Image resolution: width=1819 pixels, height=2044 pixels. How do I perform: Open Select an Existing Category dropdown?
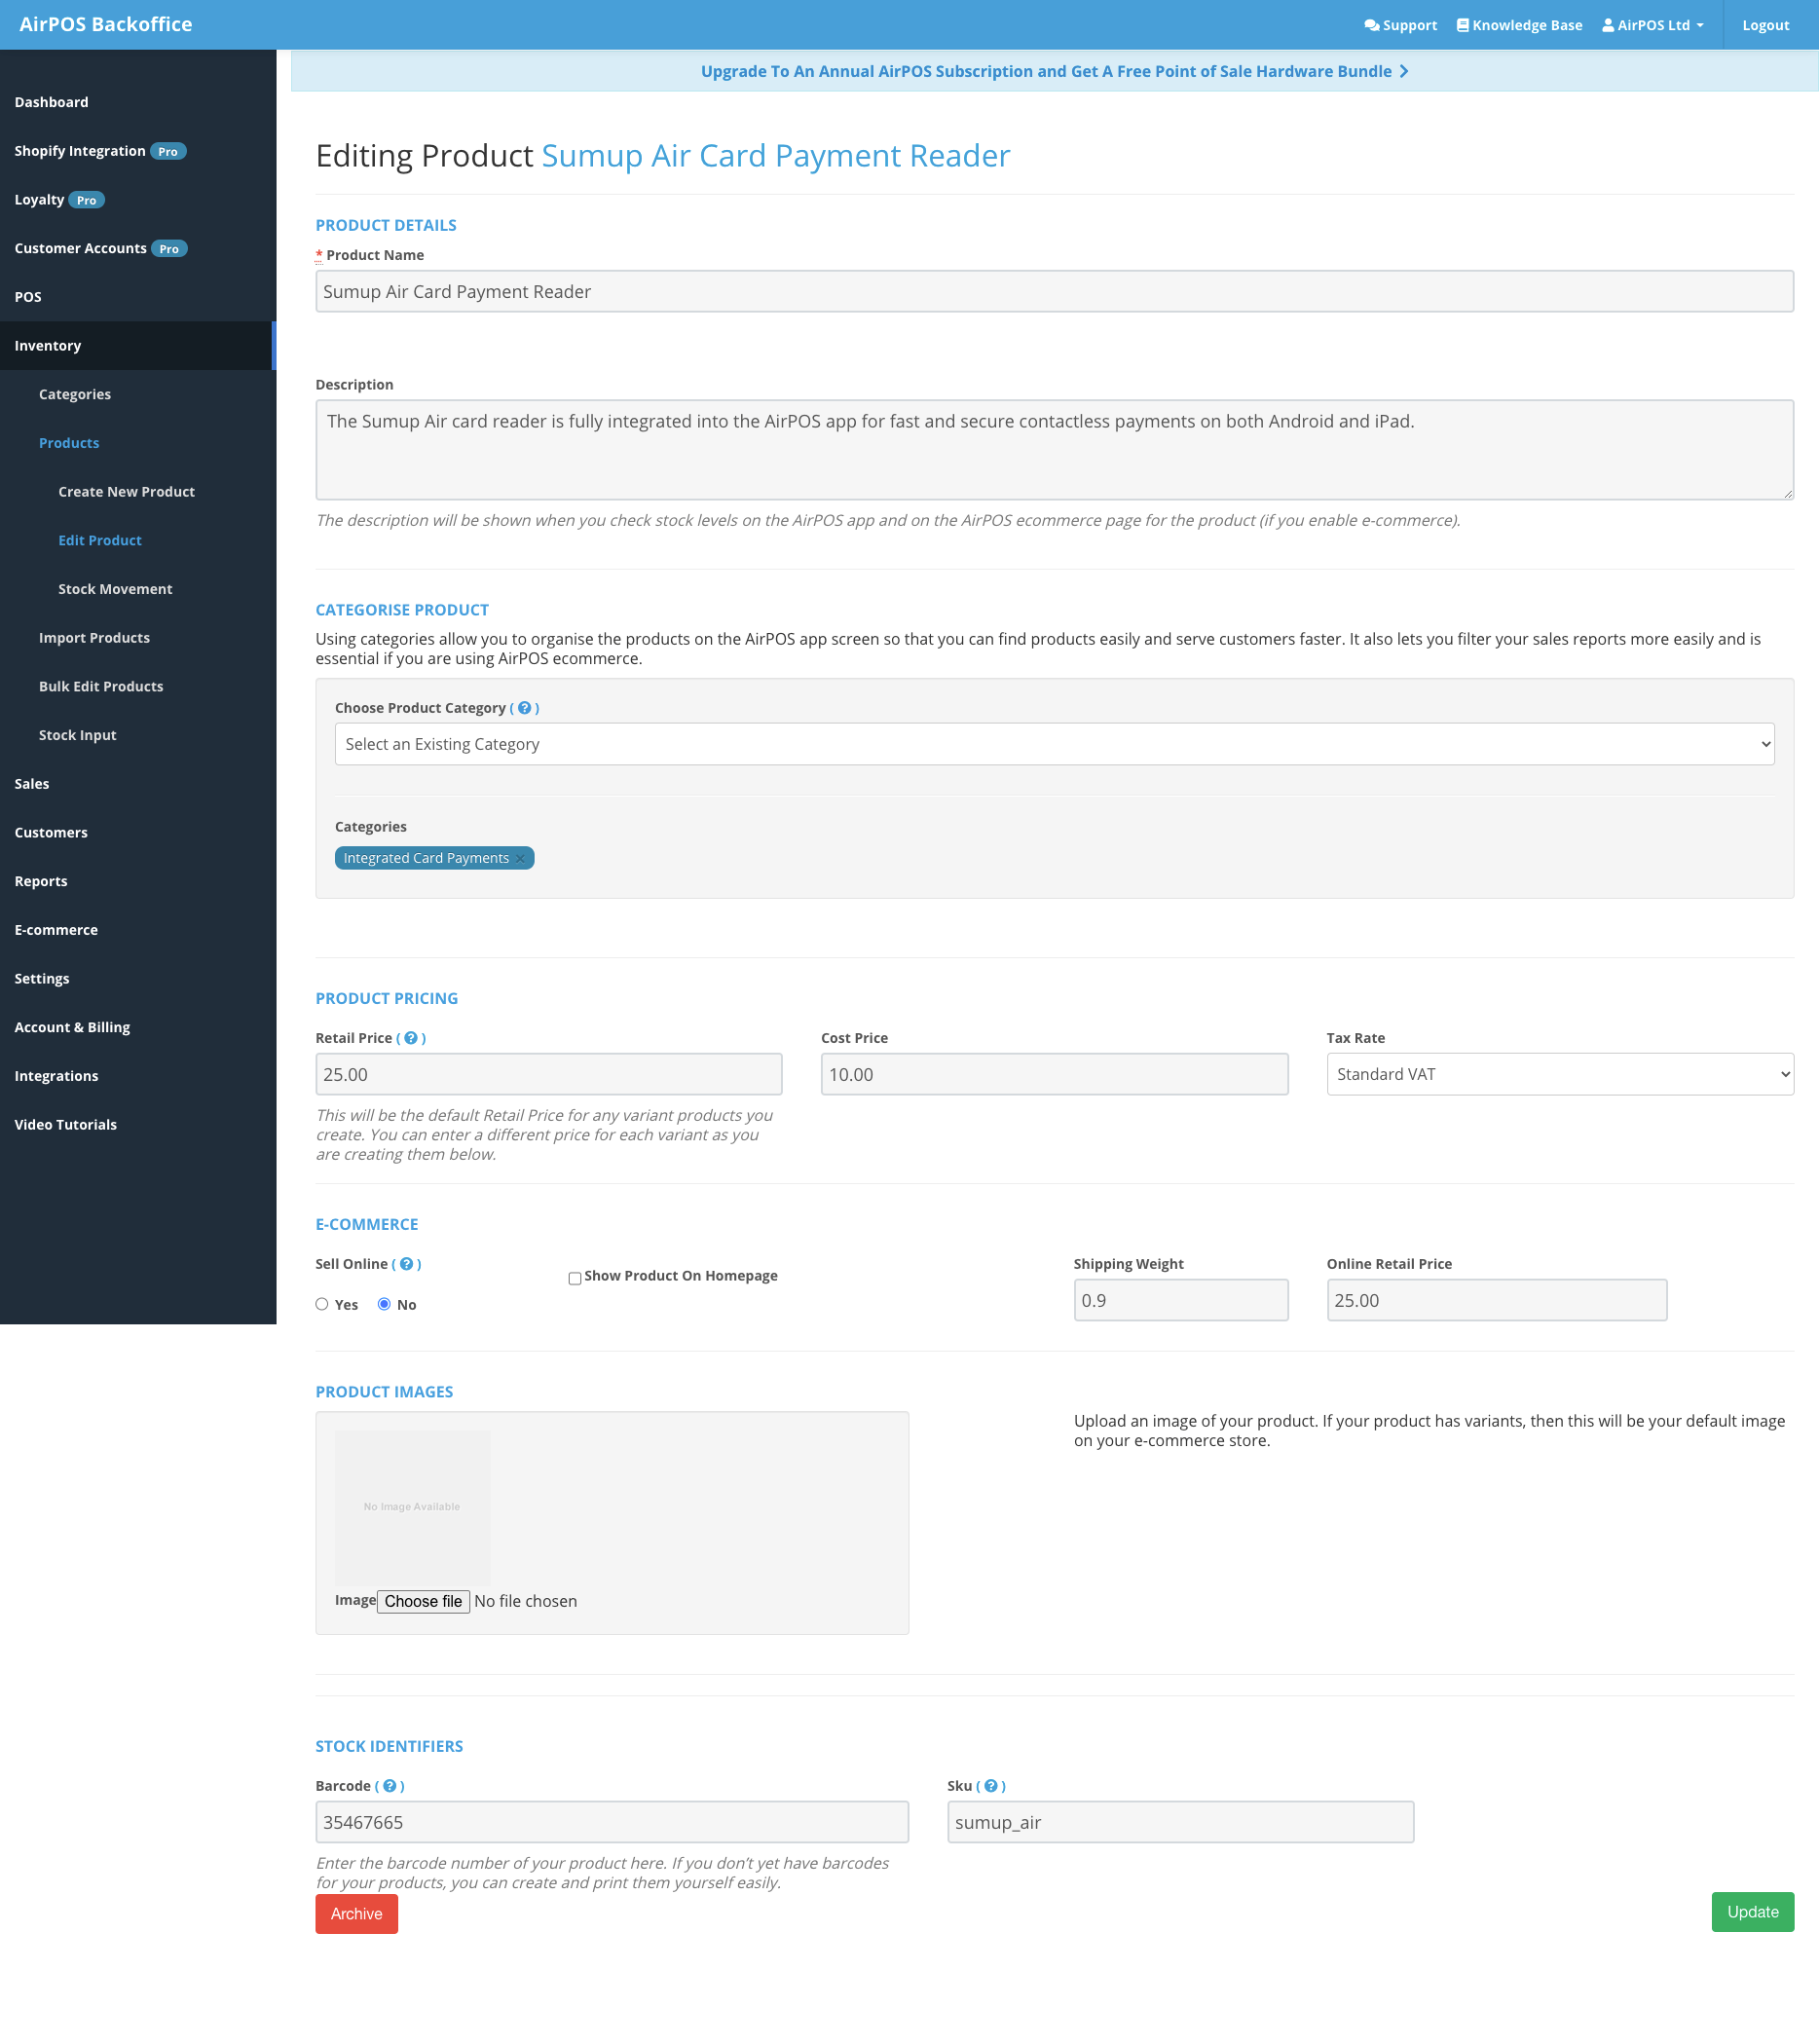(1054, 744)
